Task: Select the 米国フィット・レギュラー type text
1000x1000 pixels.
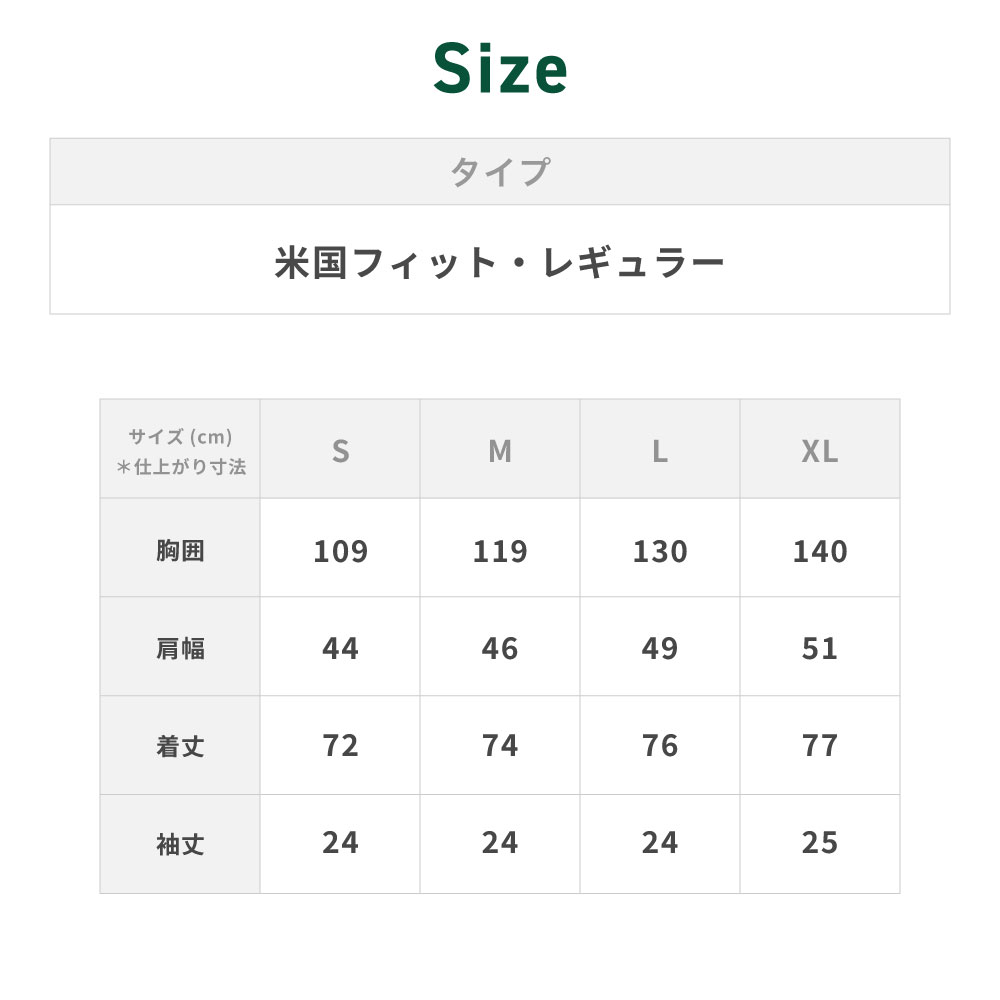Action: pos(500,262)
